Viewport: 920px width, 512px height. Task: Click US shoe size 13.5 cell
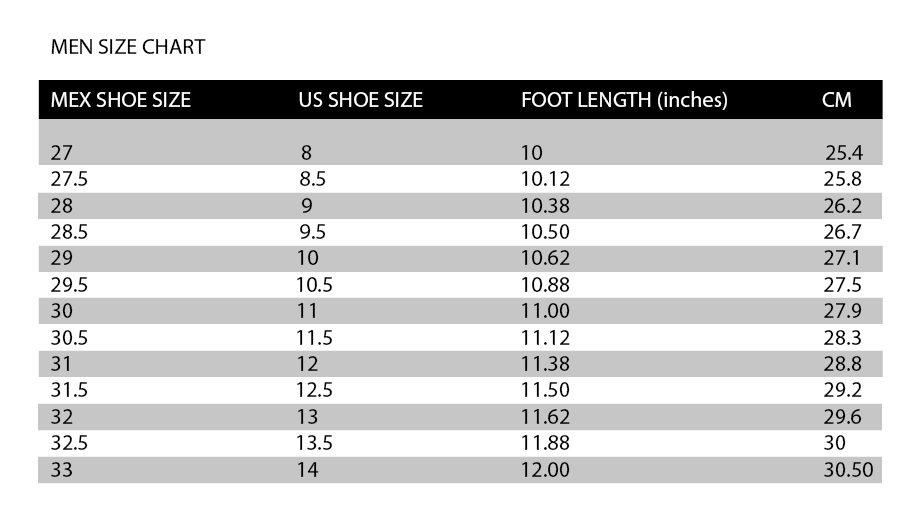coord(314,442)
